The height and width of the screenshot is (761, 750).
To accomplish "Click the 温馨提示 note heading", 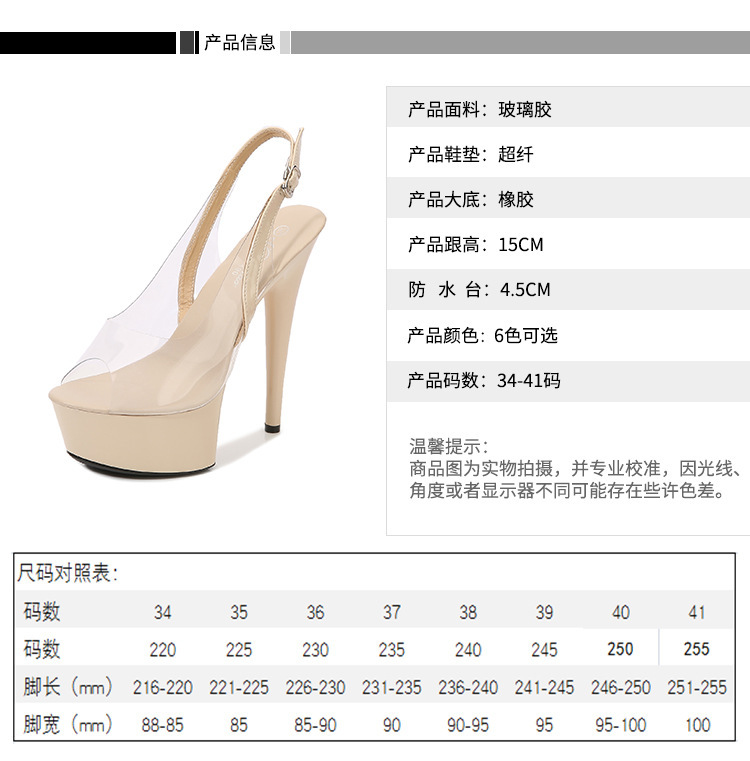I will pyautogui.click(x=449, y=446).
